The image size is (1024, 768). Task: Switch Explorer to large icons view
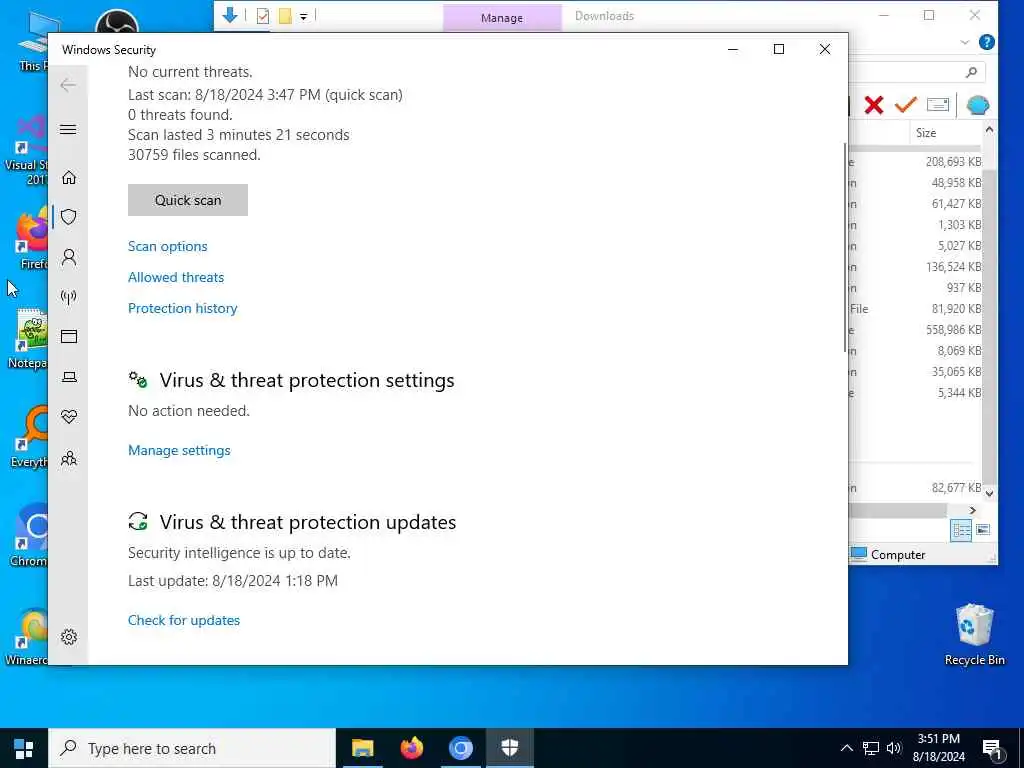[983, 530]
